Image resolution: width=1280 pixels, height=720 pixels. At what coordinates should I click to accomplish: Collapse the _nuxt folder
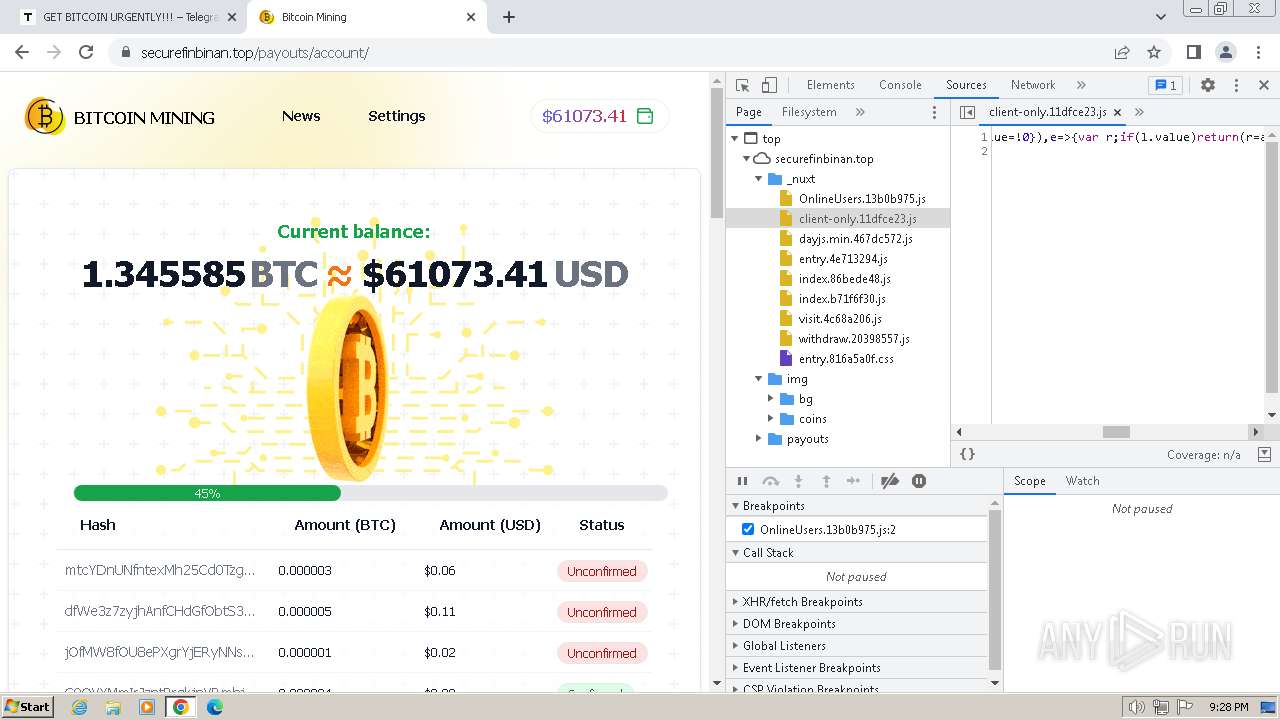(x=758, y=178)
